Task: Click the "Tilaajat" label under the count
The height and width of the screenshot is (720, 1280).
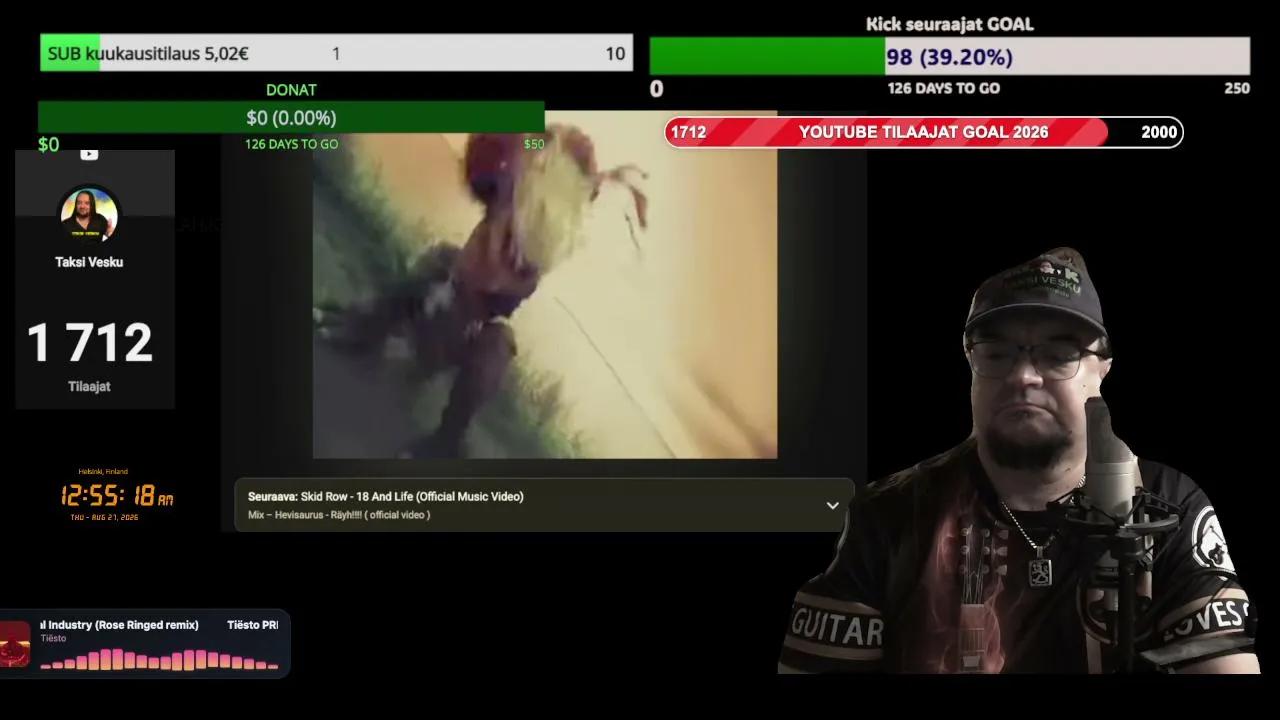Action: [x=89, y=387]
